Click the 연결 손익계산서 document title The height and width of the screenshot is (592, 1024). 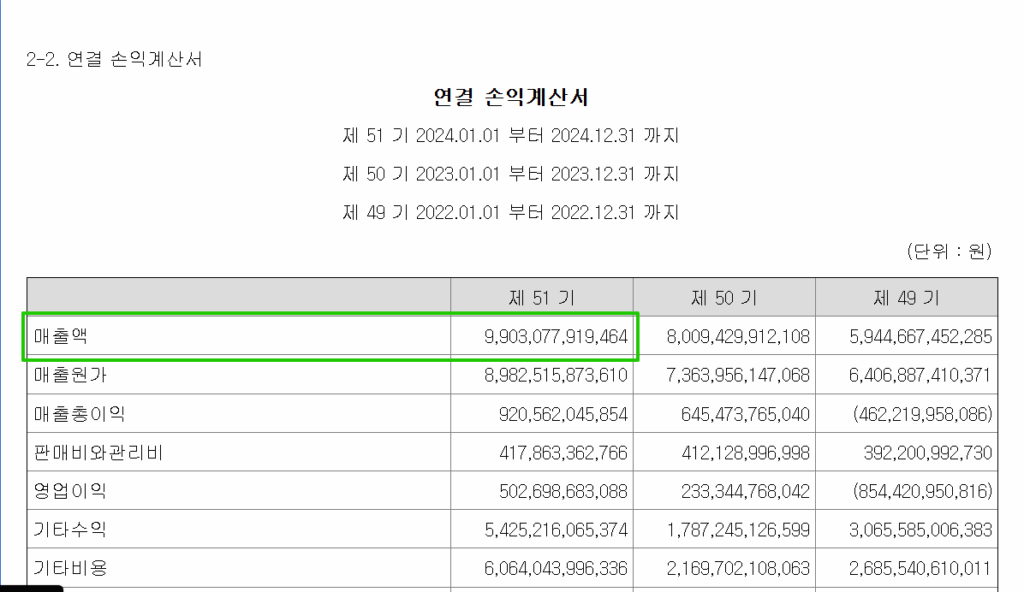point(512,95)
